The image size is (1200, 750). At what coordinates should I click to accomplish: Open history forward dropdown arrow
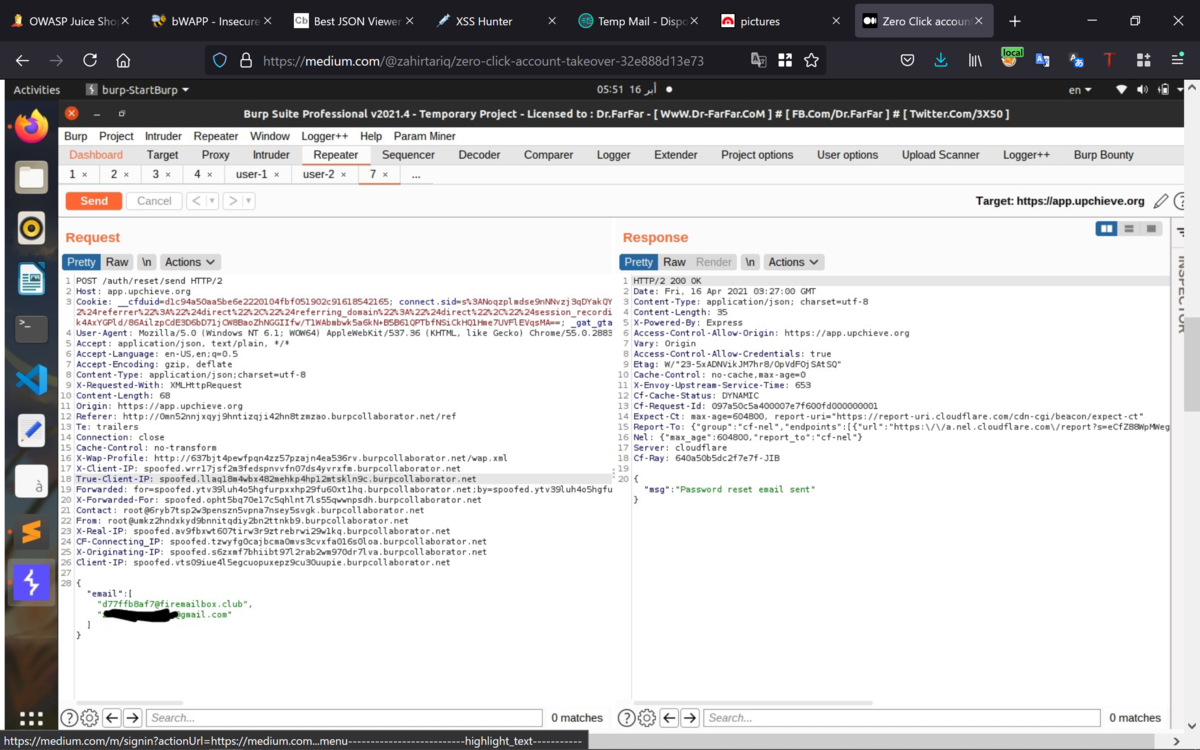click(249, 201)
